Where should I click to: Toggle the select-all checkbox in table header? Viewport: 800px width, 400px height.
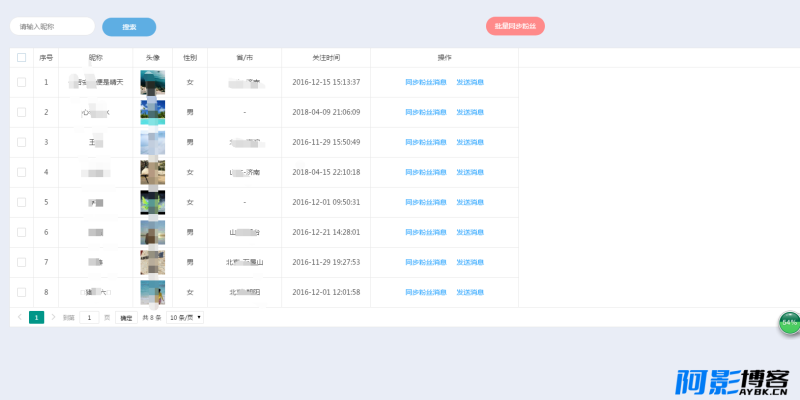pos(21,58)
